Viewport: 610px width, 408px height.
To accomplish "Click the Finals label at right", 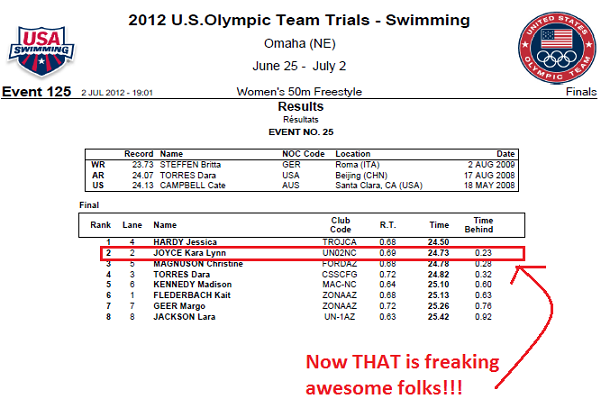I will (x=581, y=92).
